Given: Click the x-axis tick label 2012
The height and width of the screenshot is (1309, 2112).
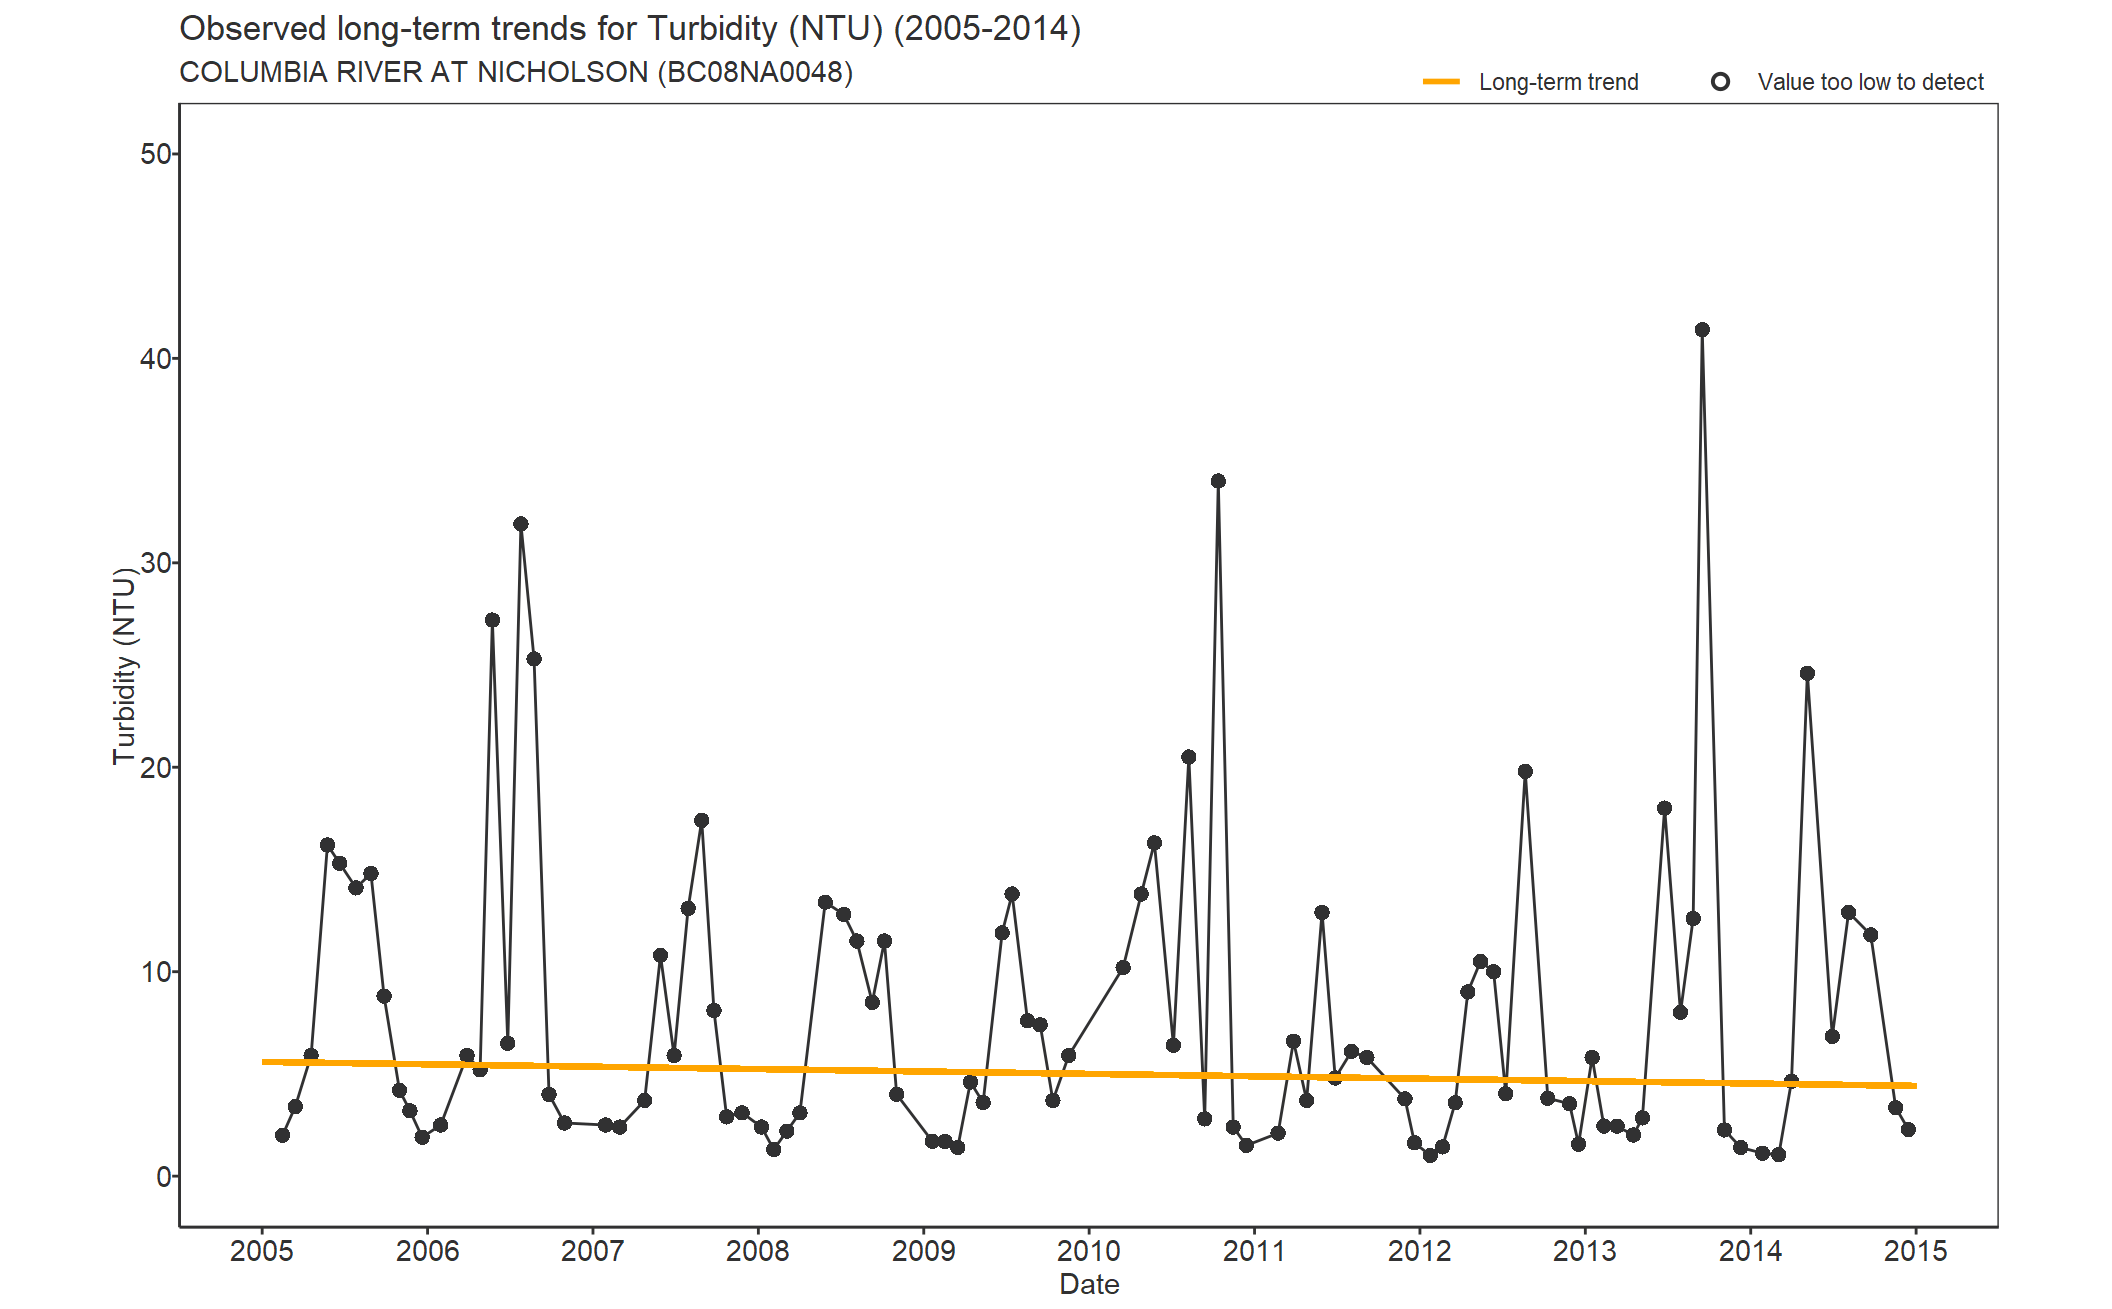Looking at the screenshot, I should (x=1419, y=1251).
